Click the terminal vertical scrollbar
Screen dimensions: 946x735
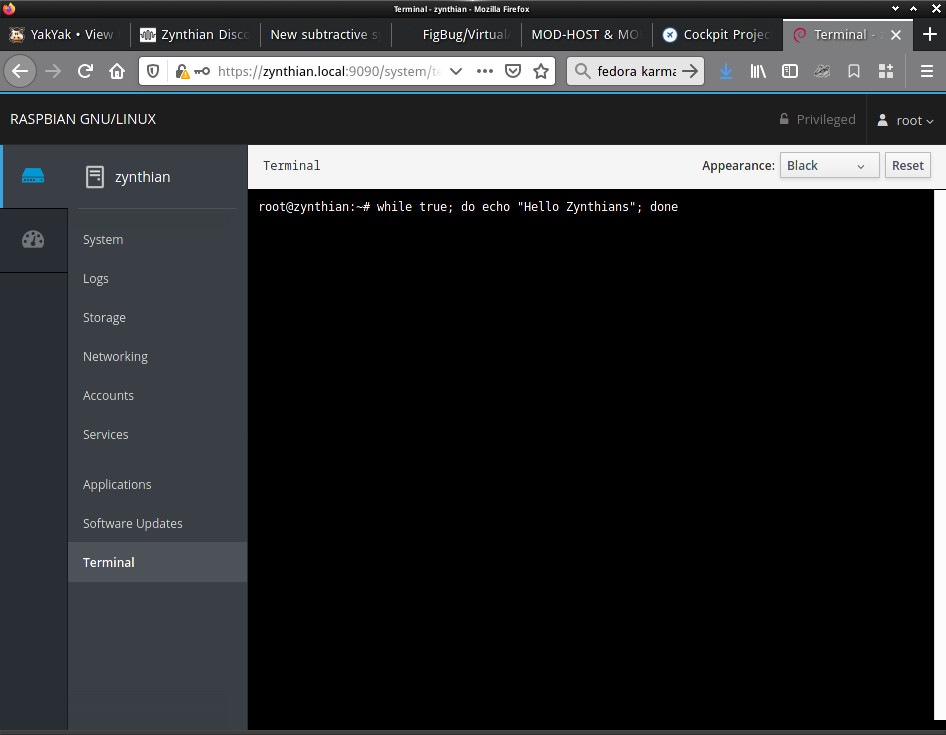(939, 455)
